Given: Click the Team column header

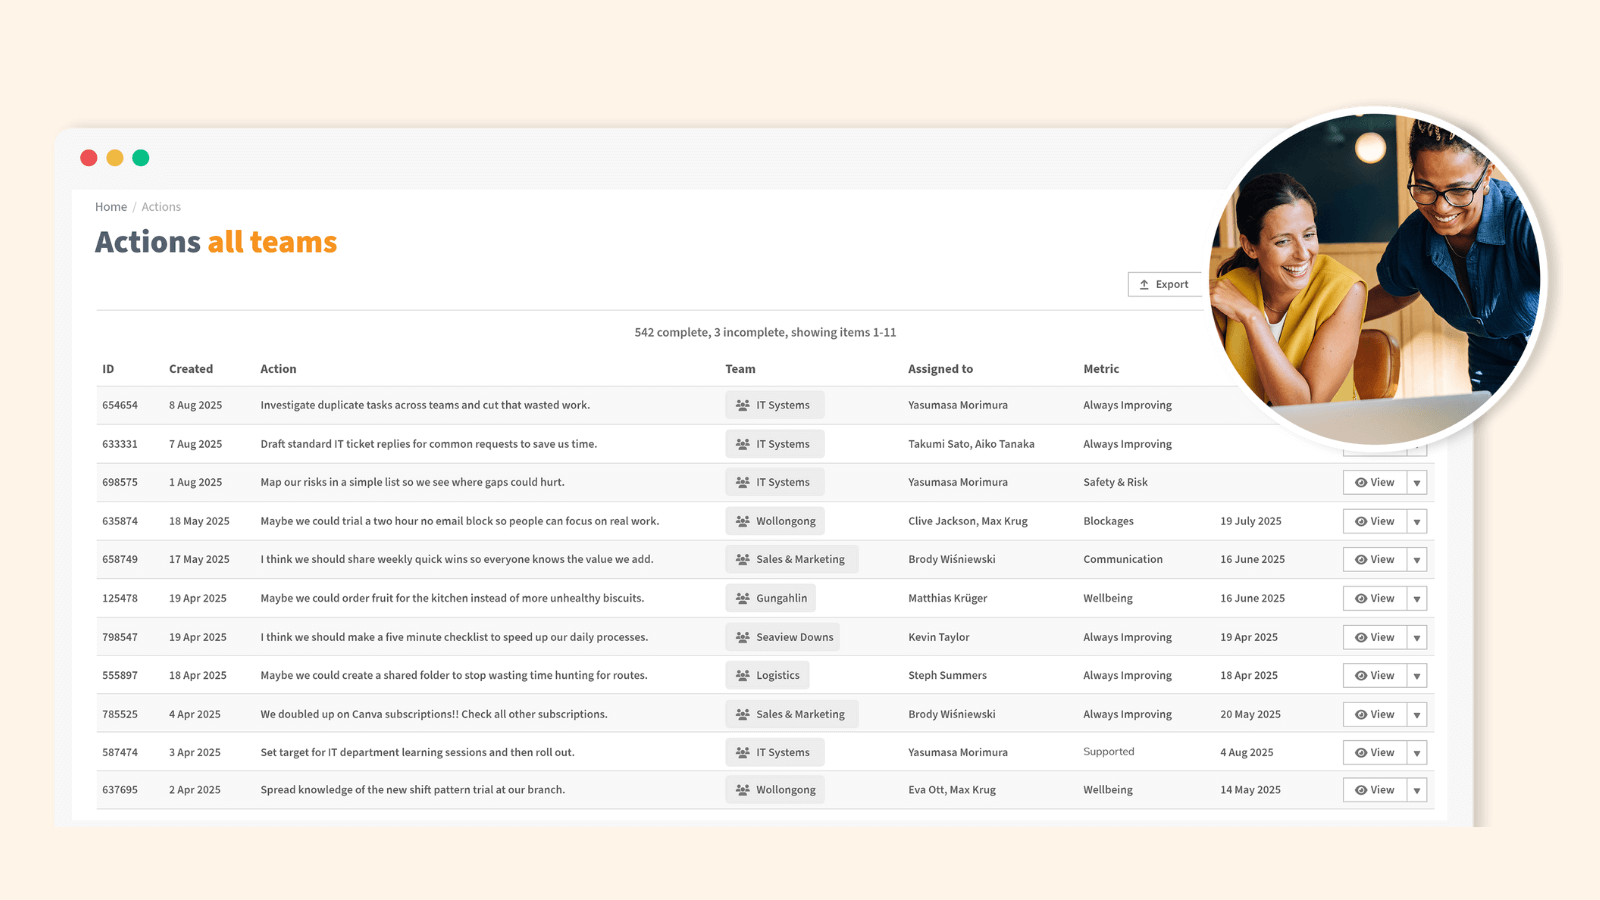Looking at the screenshot, I should click(x=740, y=369).
